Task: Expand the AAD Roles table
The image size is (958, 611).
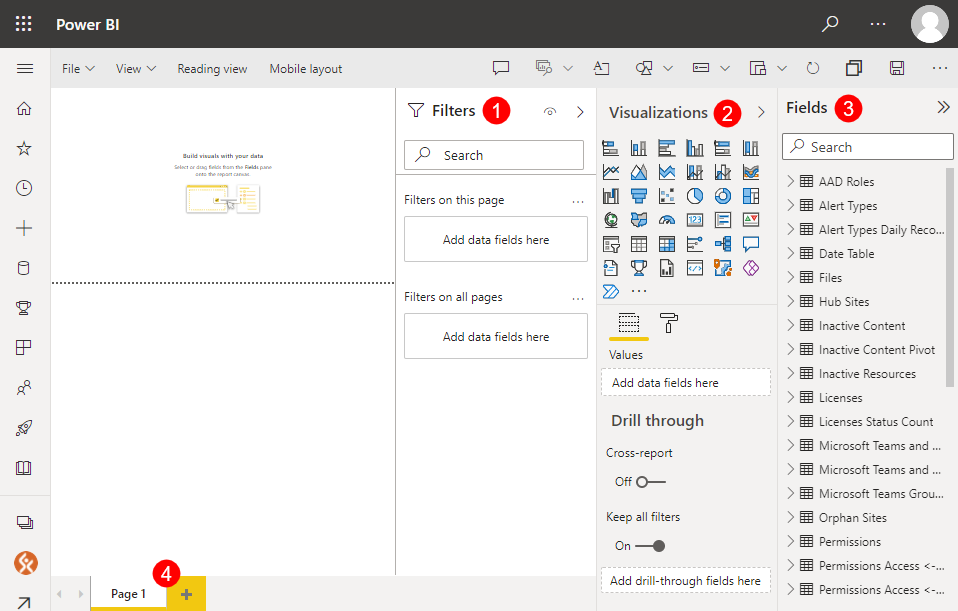Action: (x=791, y=181)
